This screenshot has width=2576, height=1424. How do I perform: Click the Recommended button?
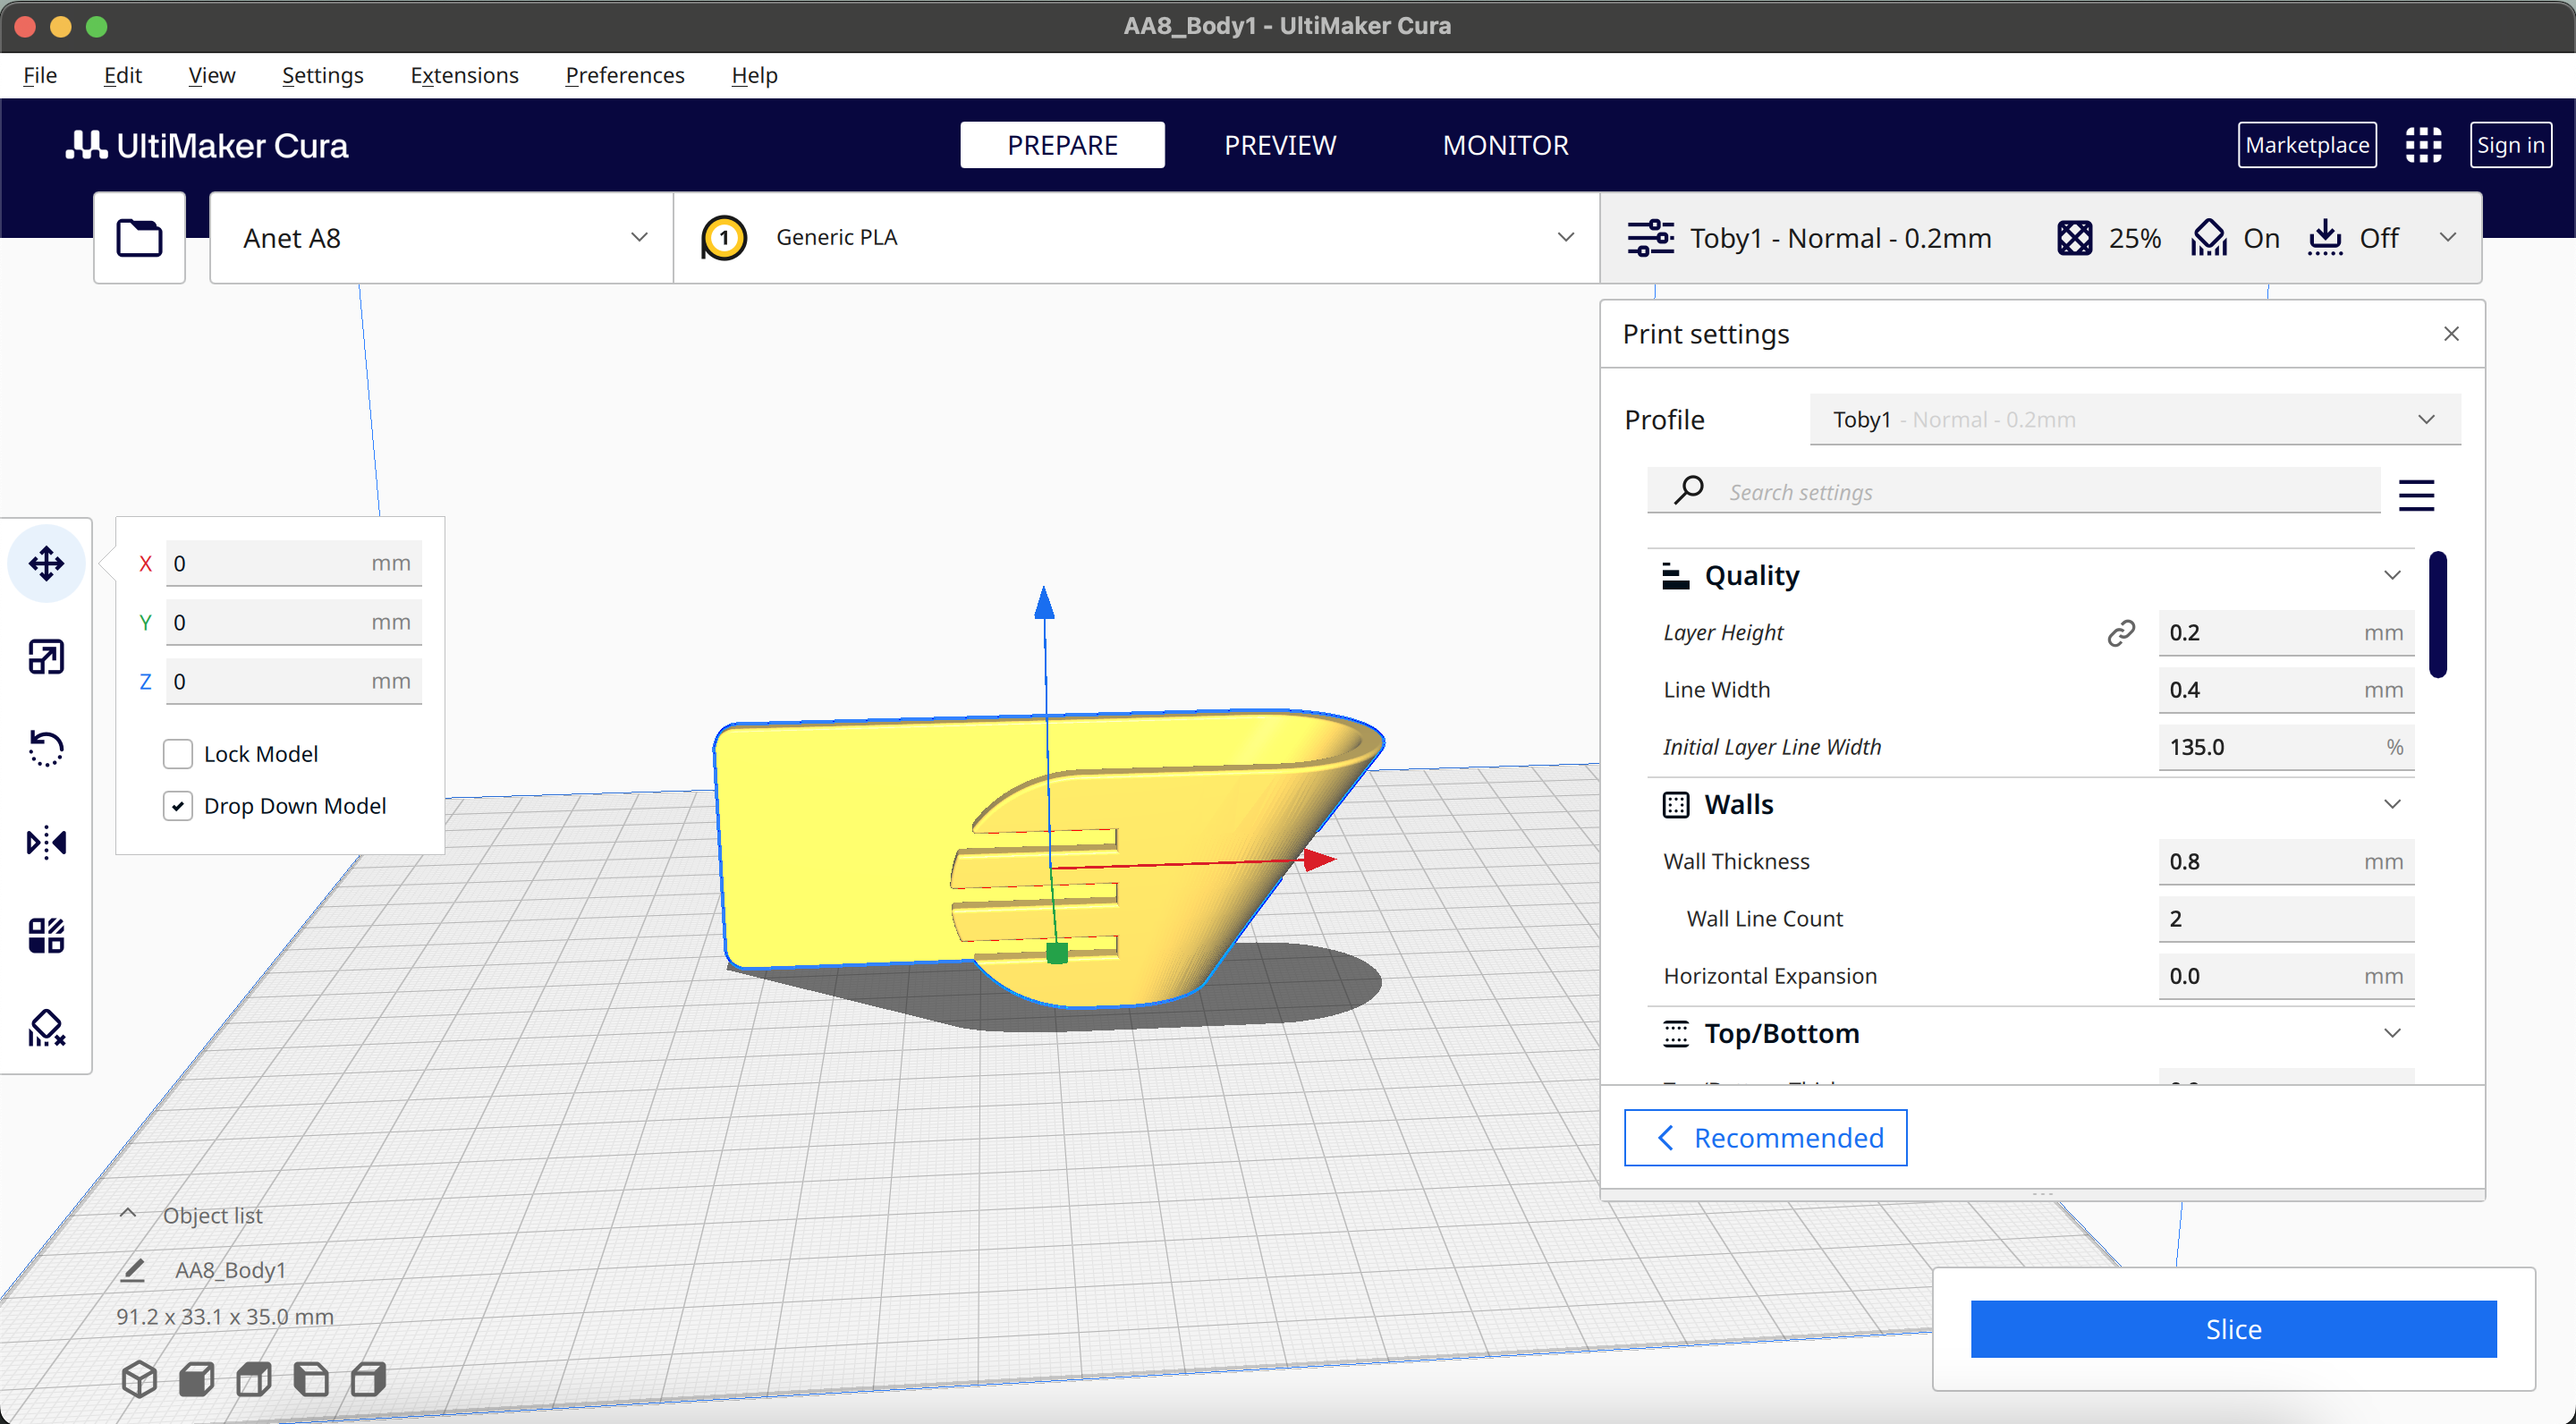tap(1765, 1138)
